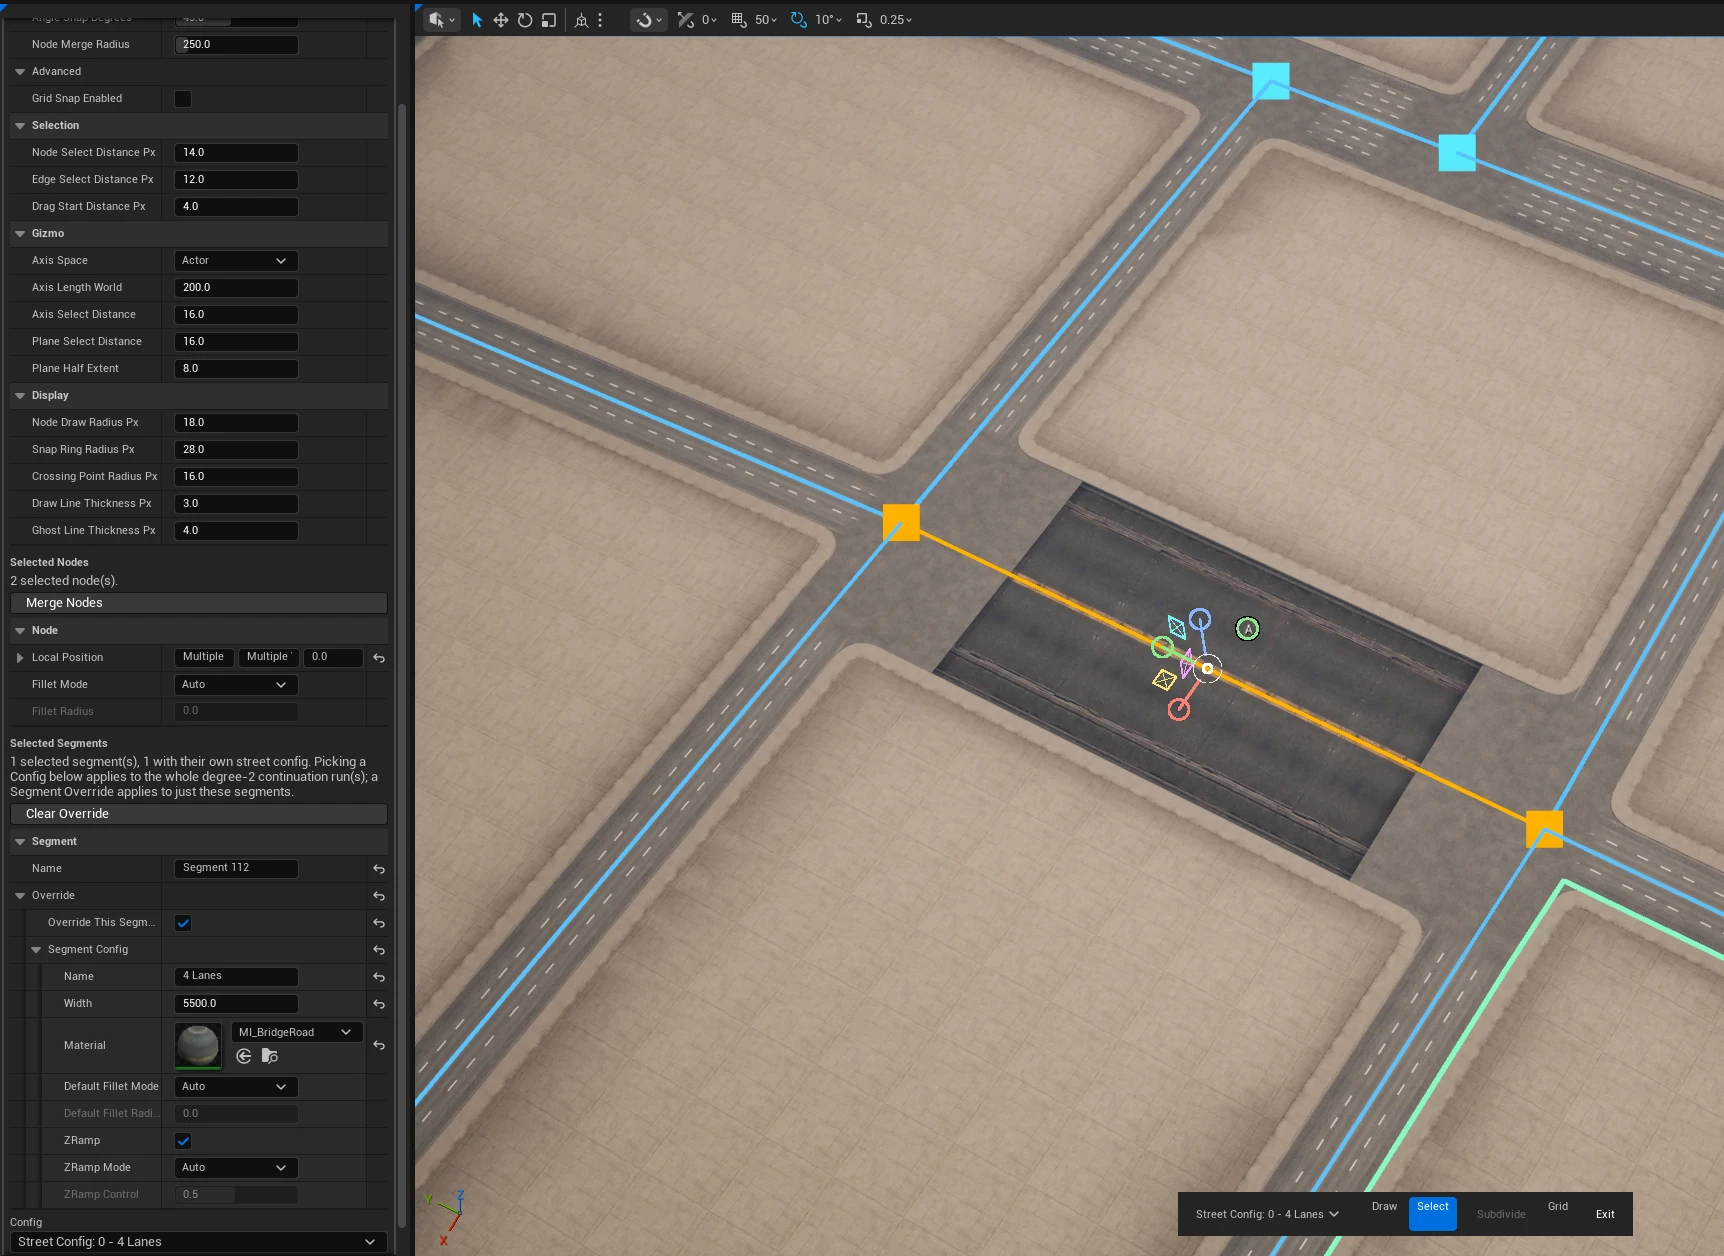Activate the Select object arrow tool

tap(477, 20)
